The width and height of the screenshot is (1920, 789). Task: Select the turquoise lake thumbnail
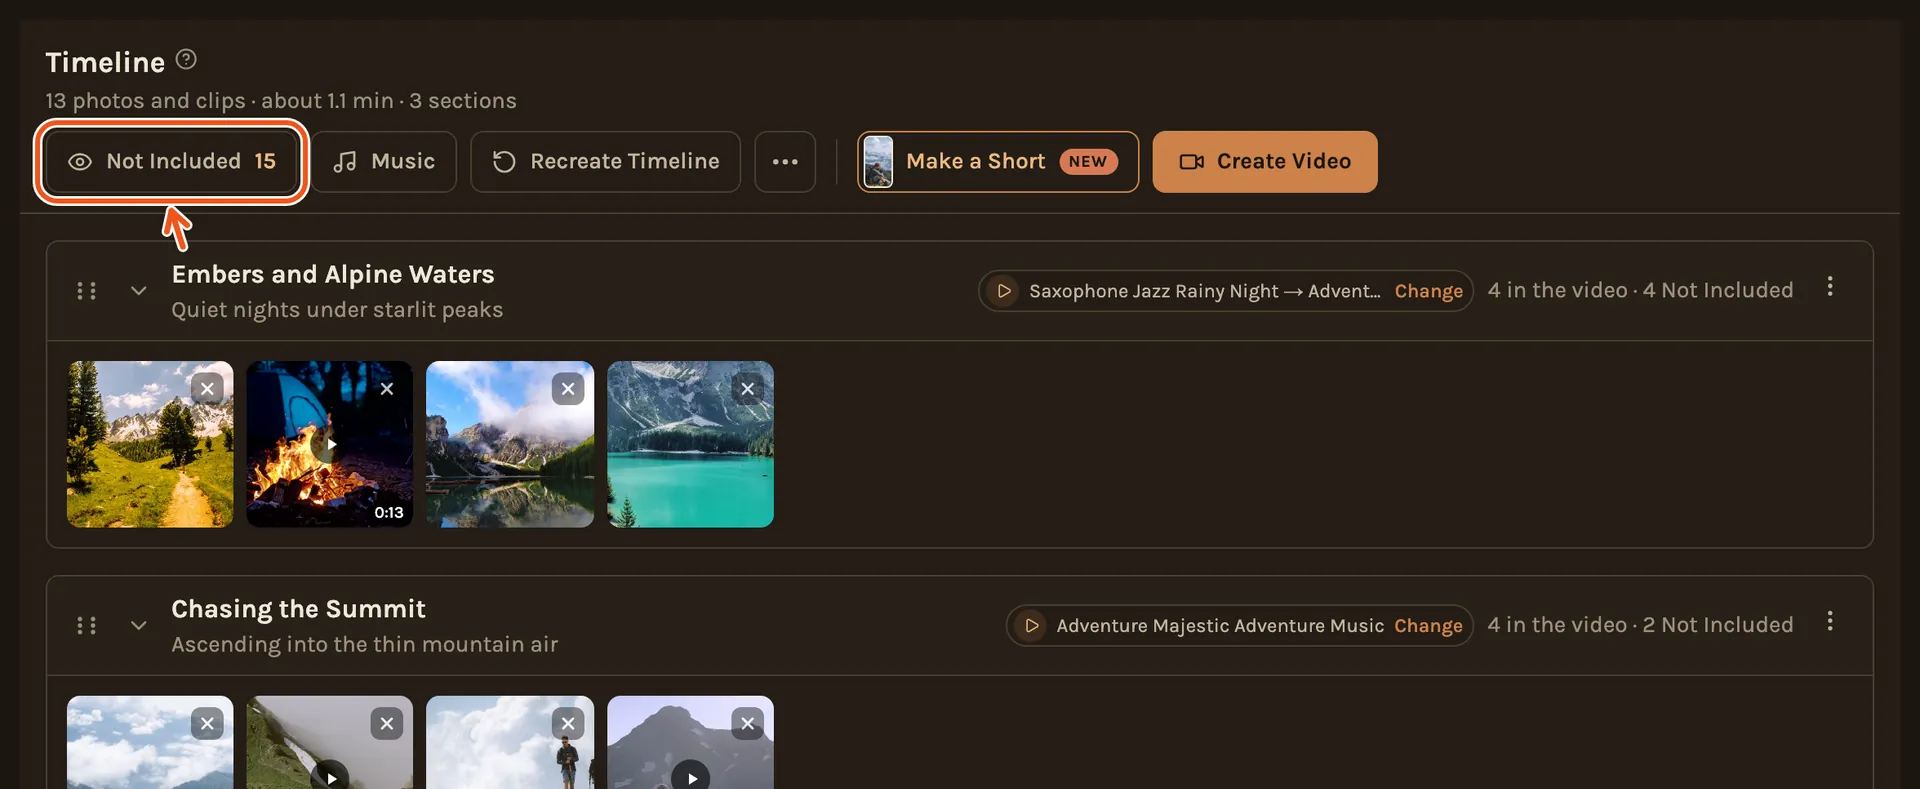point(690,444)
